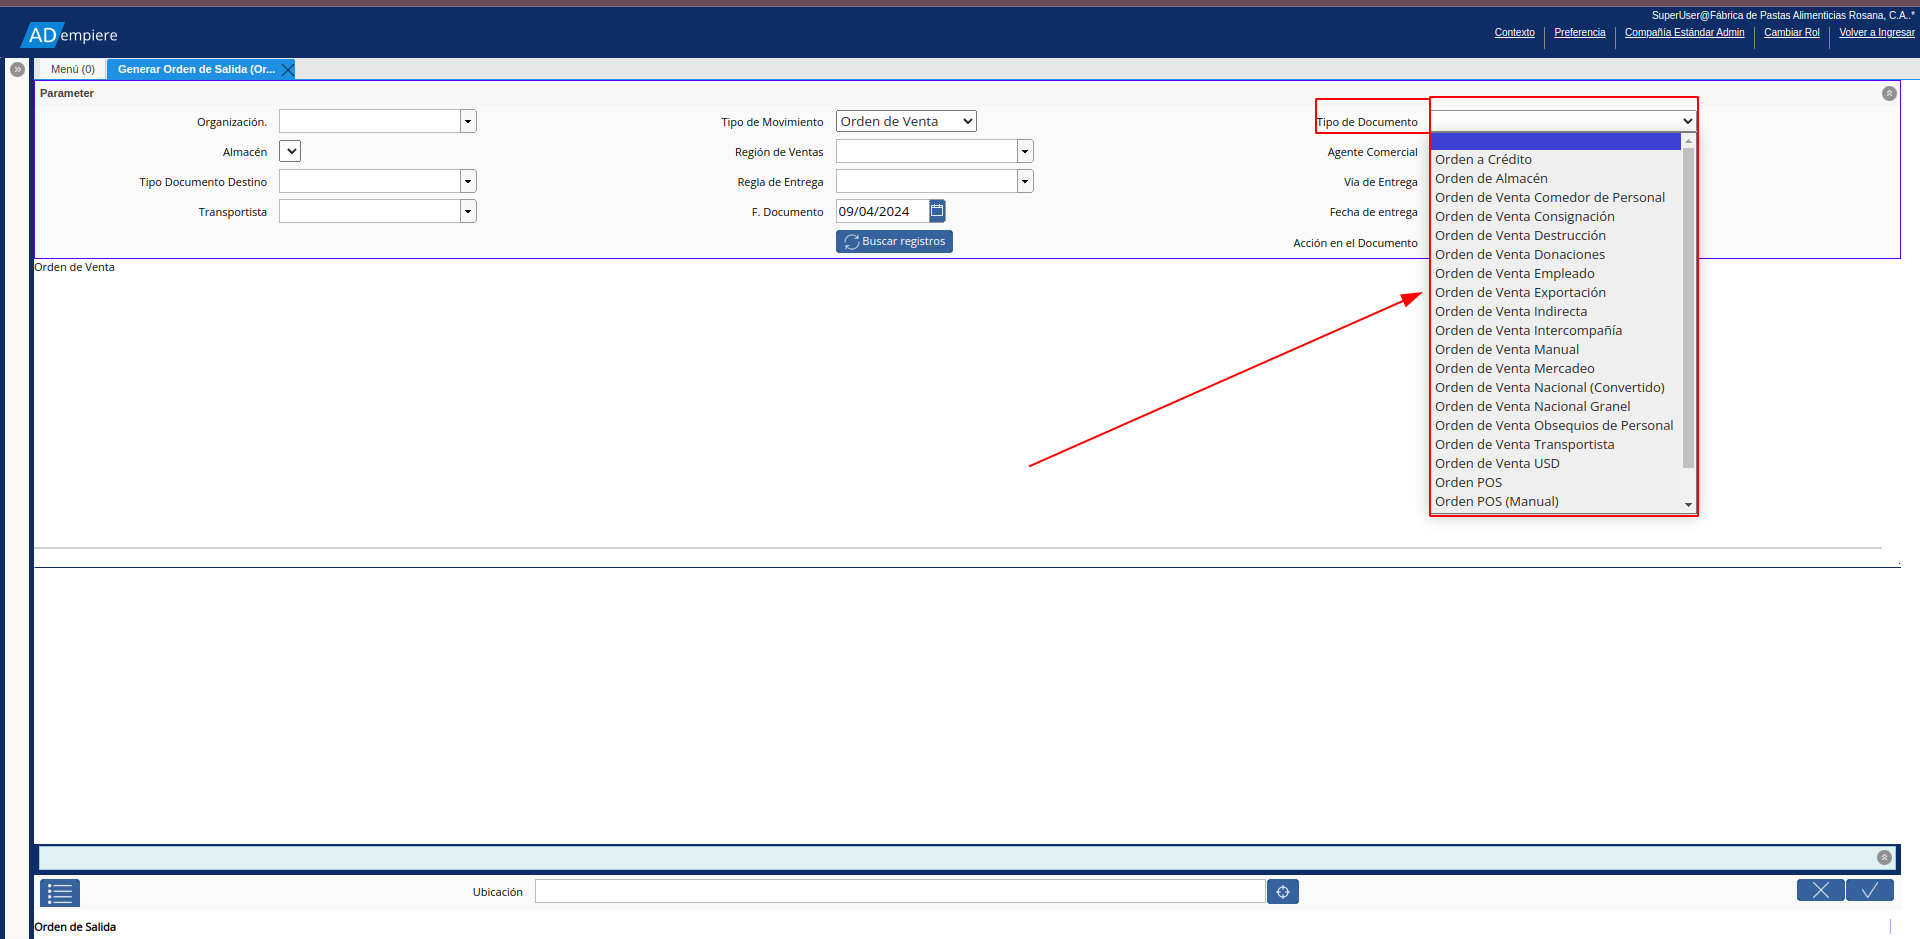Screen dimensions: 1920x939
Task: Close the Generar Orden de Salida tab
Action: point(288,69)
